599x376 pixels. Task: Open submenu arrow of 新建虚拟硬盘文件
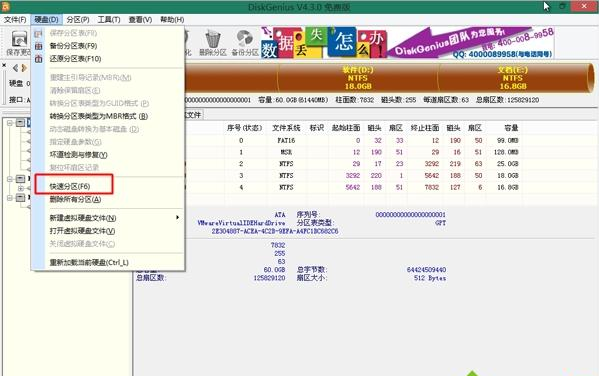pyautogui.click(x=177, y=217)
